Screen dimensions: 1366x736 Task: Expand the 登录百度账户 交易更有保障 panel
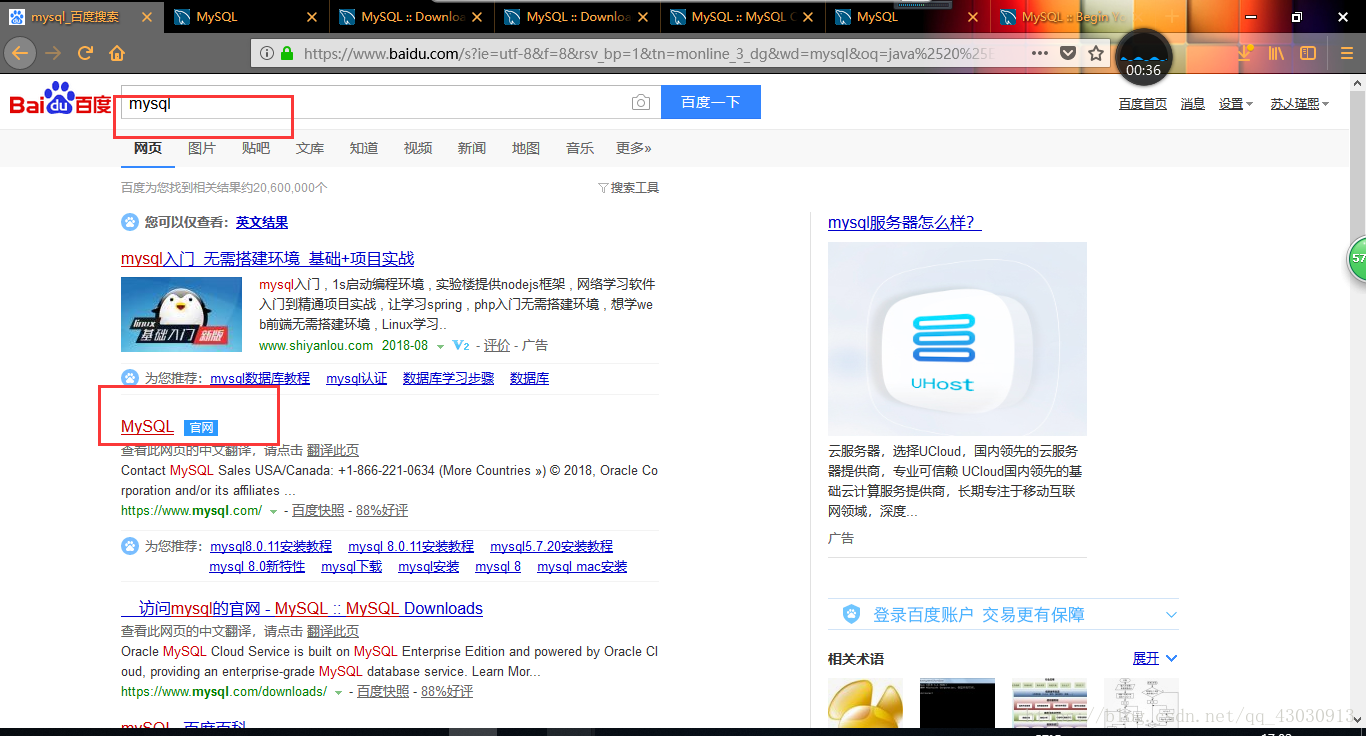1003,614
